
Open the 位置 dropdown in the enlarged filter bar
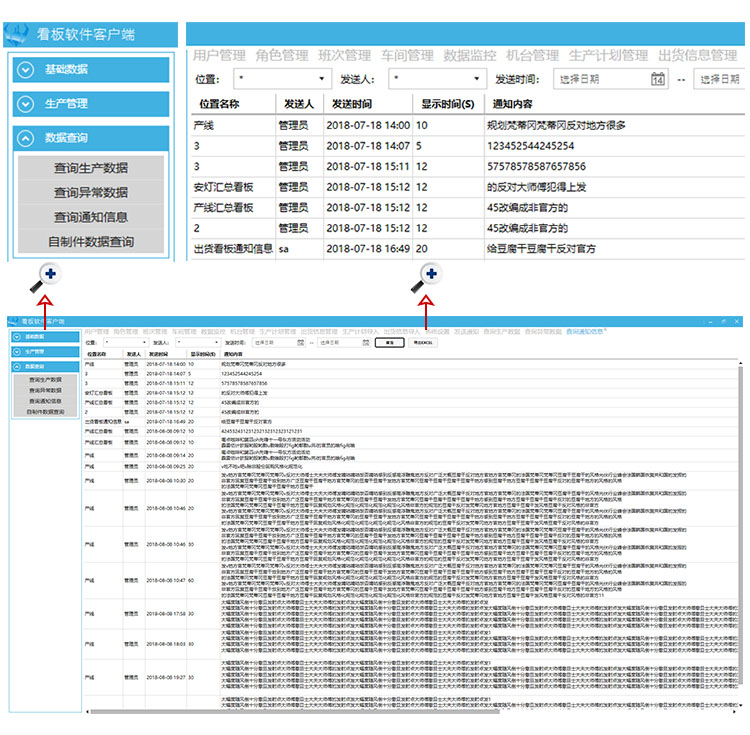tap(283, 79)
